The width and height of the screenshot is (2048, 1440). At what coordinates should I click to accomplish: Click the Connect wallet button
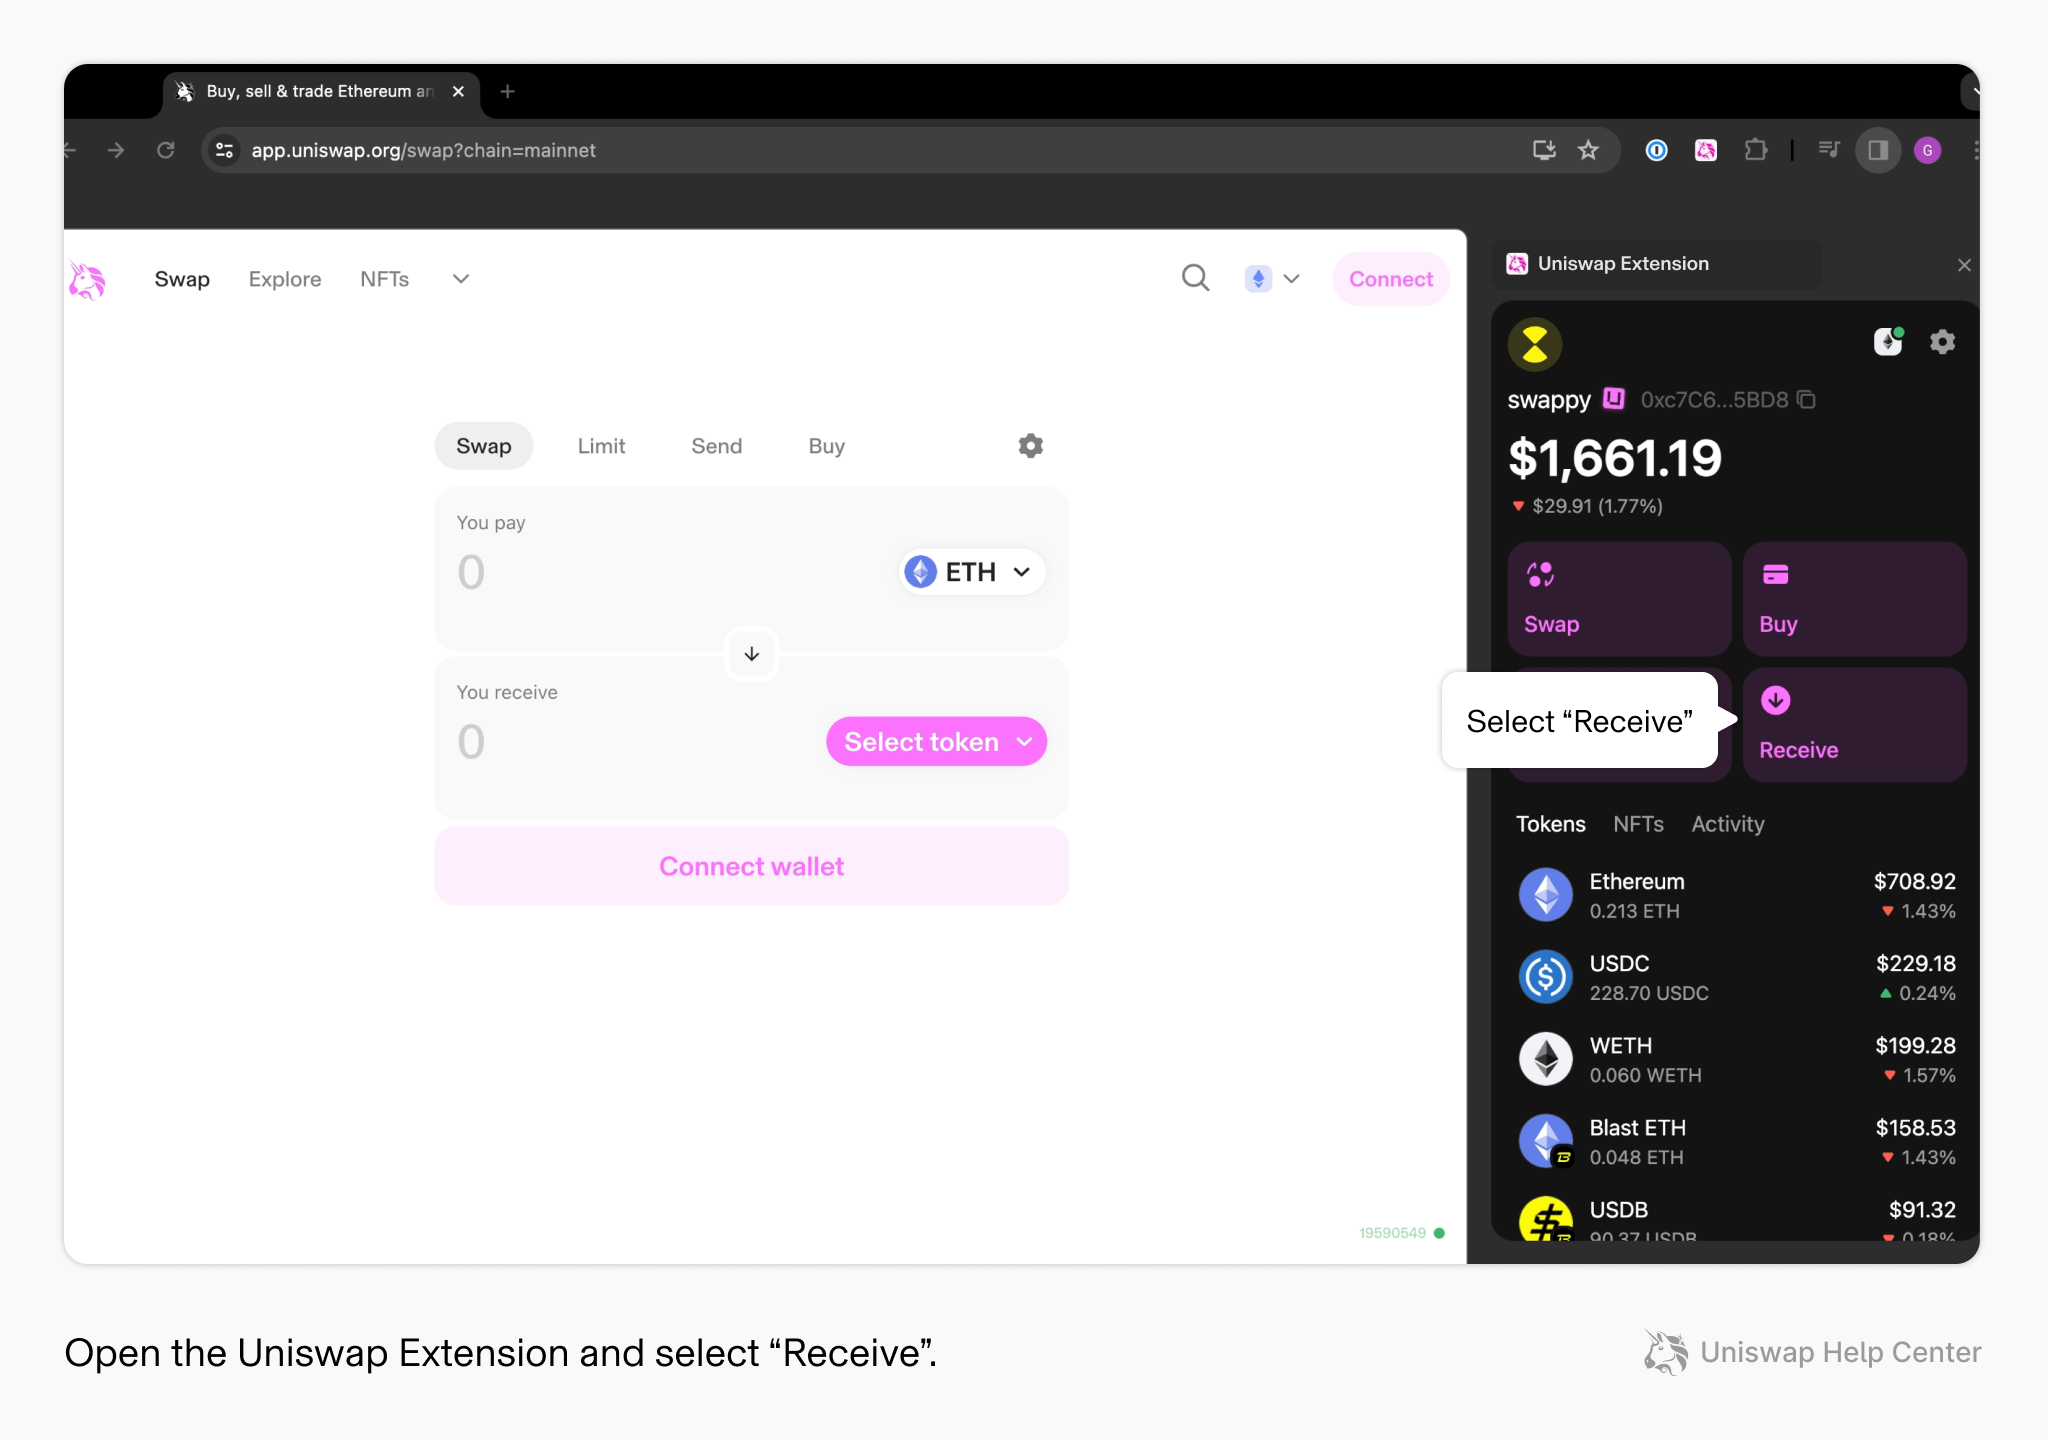(751, 866)
